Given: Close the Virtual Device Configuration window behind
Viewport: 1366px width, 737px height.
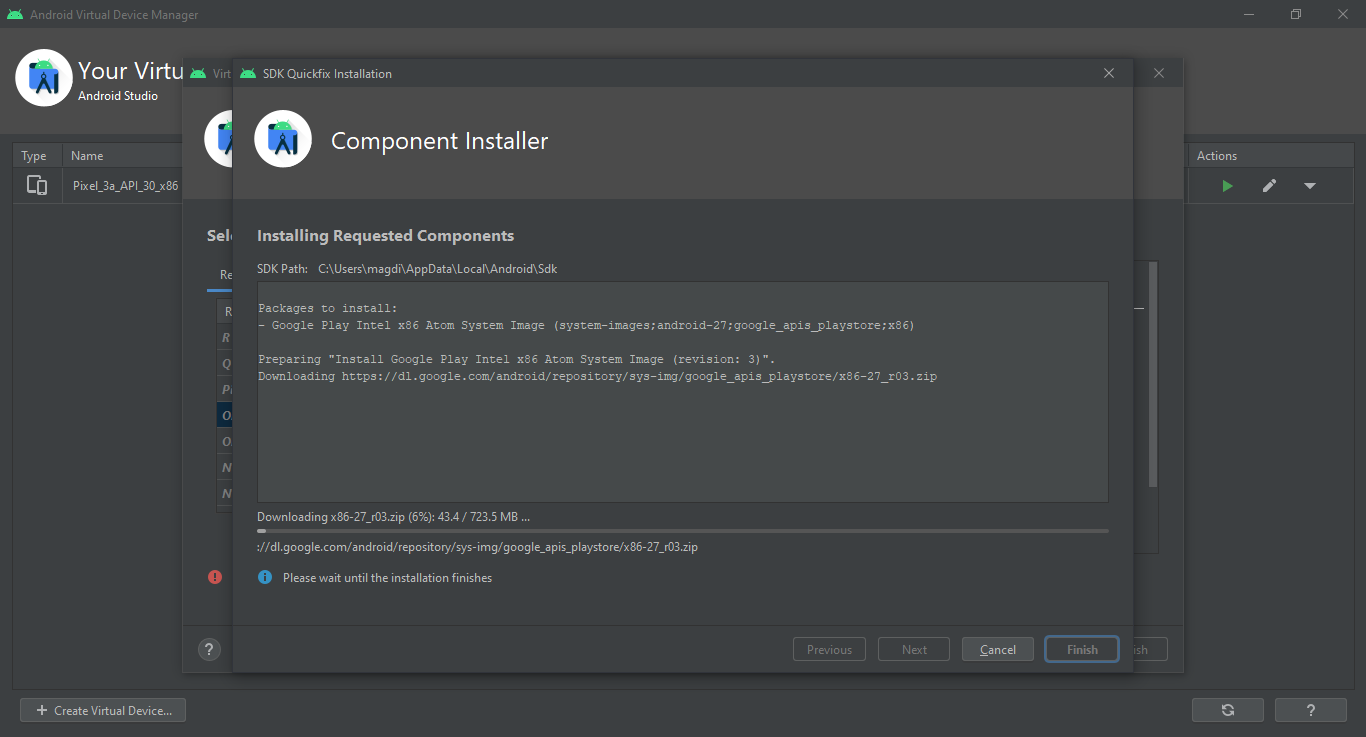Looking at the screenshot, I should 1159,73.
